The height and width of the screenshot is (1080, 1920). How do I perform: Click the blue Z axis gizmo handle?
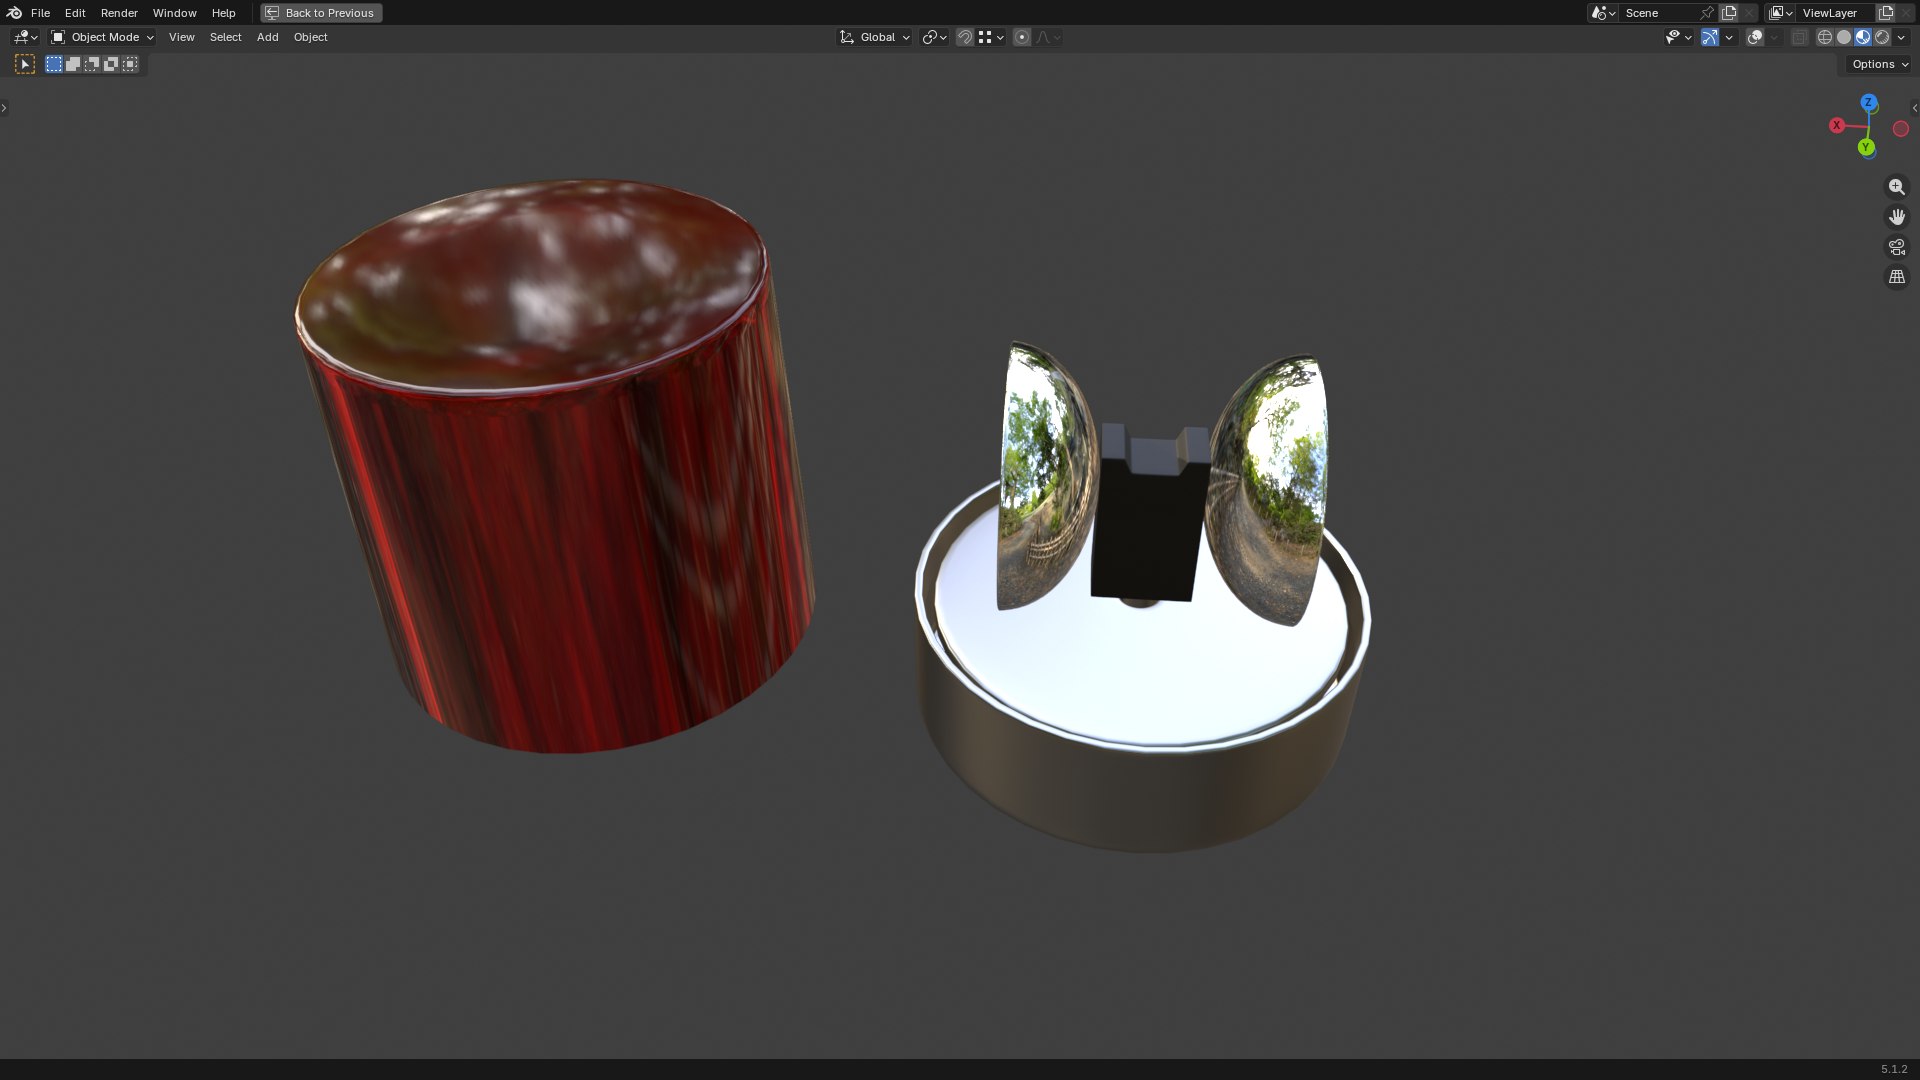(1868, 103)
